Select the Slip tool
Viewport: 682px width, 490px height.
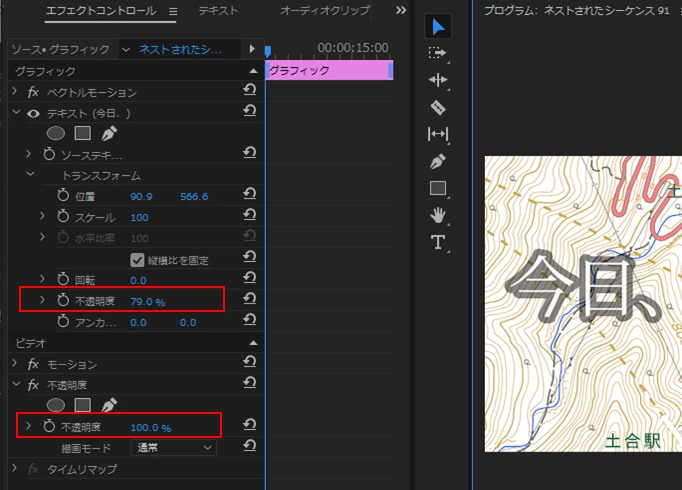tap(438, 134)
